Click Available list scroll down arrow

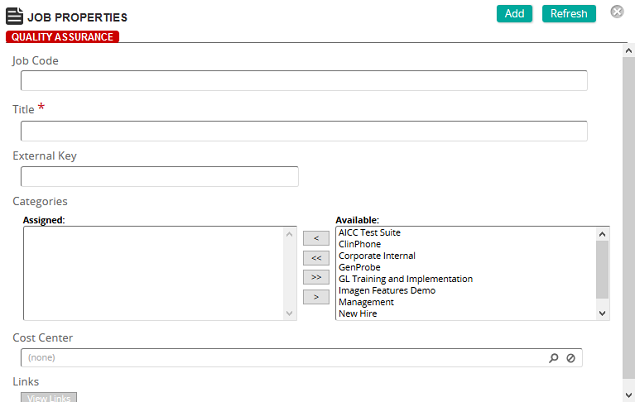[602, 313]
